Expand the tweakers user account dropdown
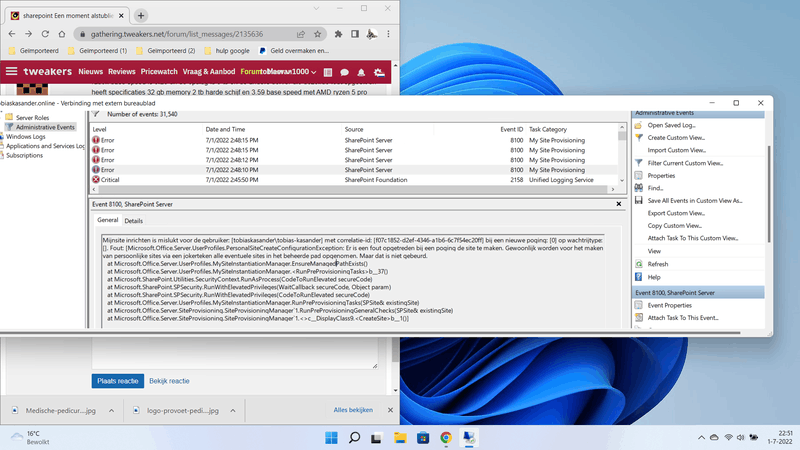 click(313, 72)
